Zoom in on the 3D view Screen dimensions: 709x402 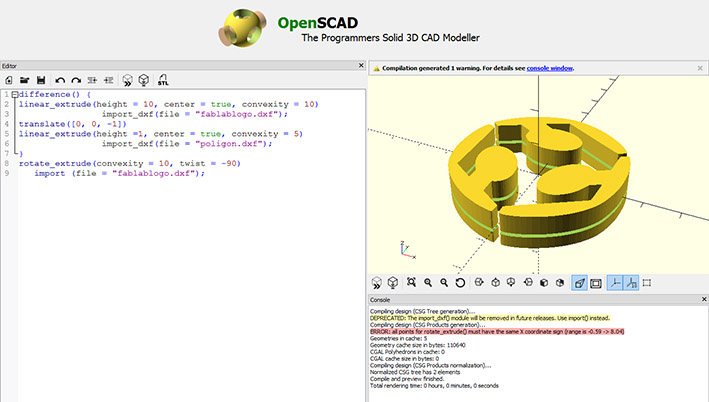pos(428,283)
